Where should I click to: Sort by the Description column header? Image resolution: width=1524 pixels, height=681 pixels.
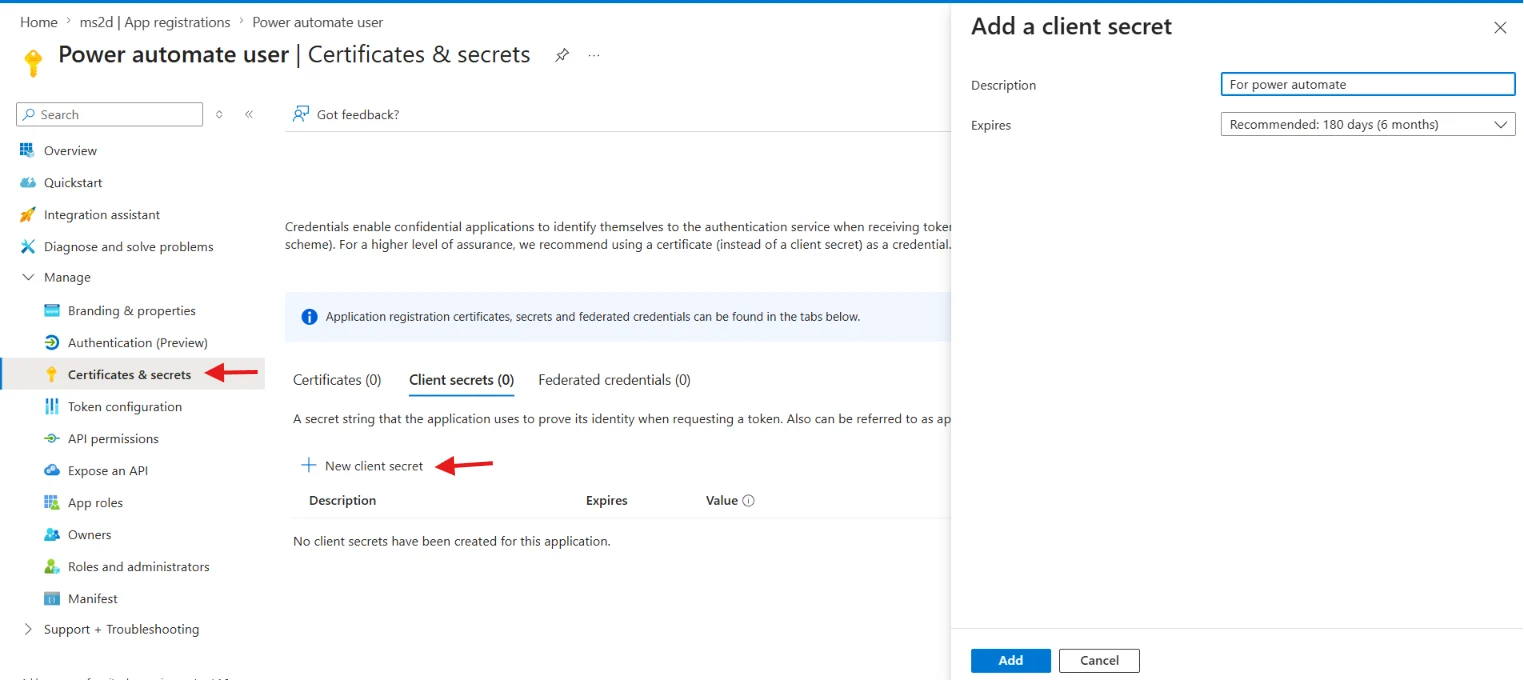coord(342,501)
